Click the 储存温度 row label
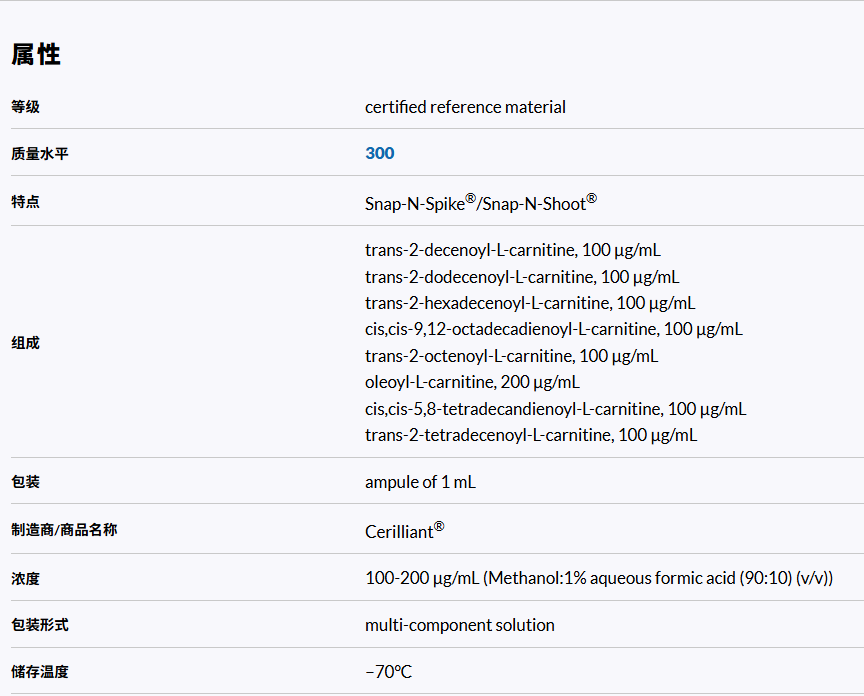 coord(40,672)
